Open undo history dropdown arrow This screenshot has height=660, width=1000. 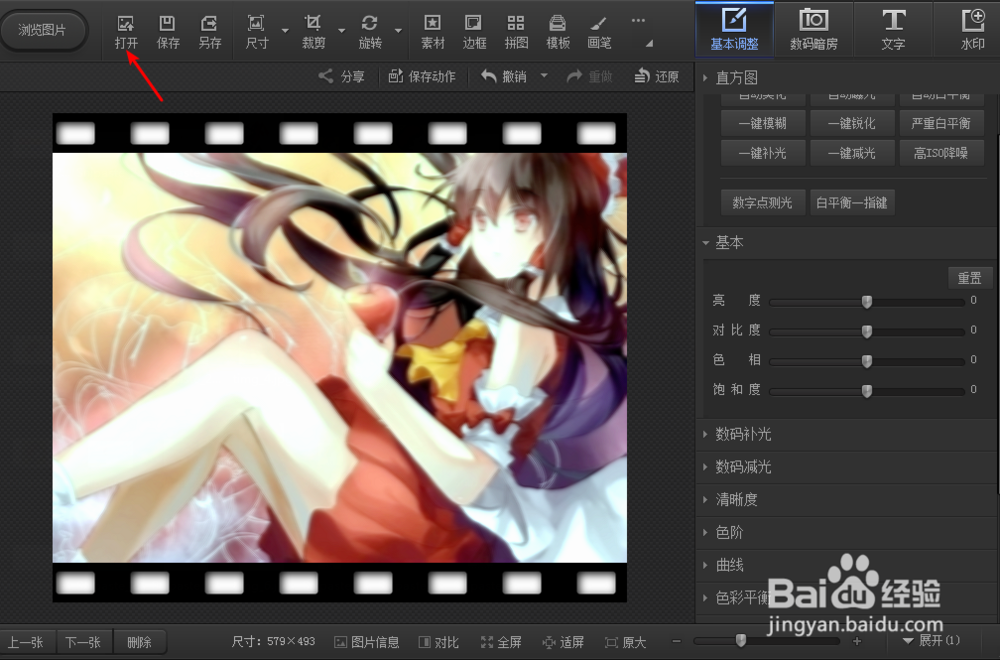pos(544,75)
